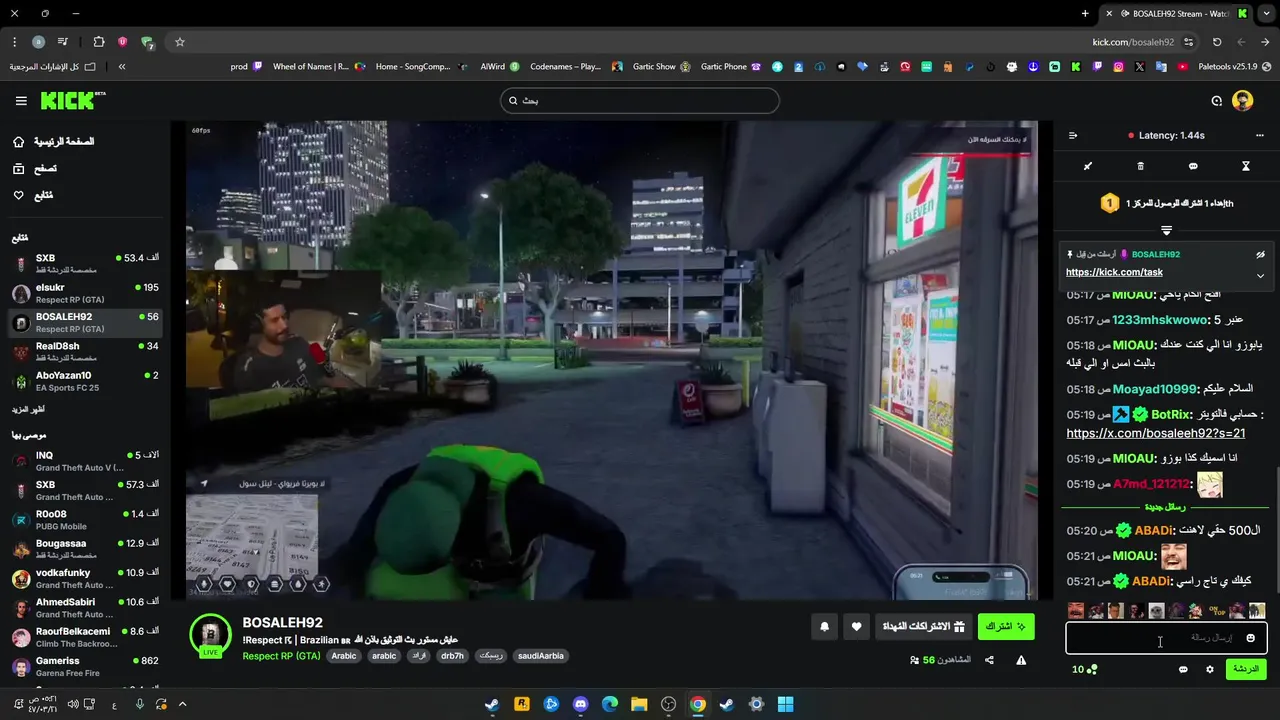
Task: Open emoji picker in message box
Action: (x=1250, y=638)
